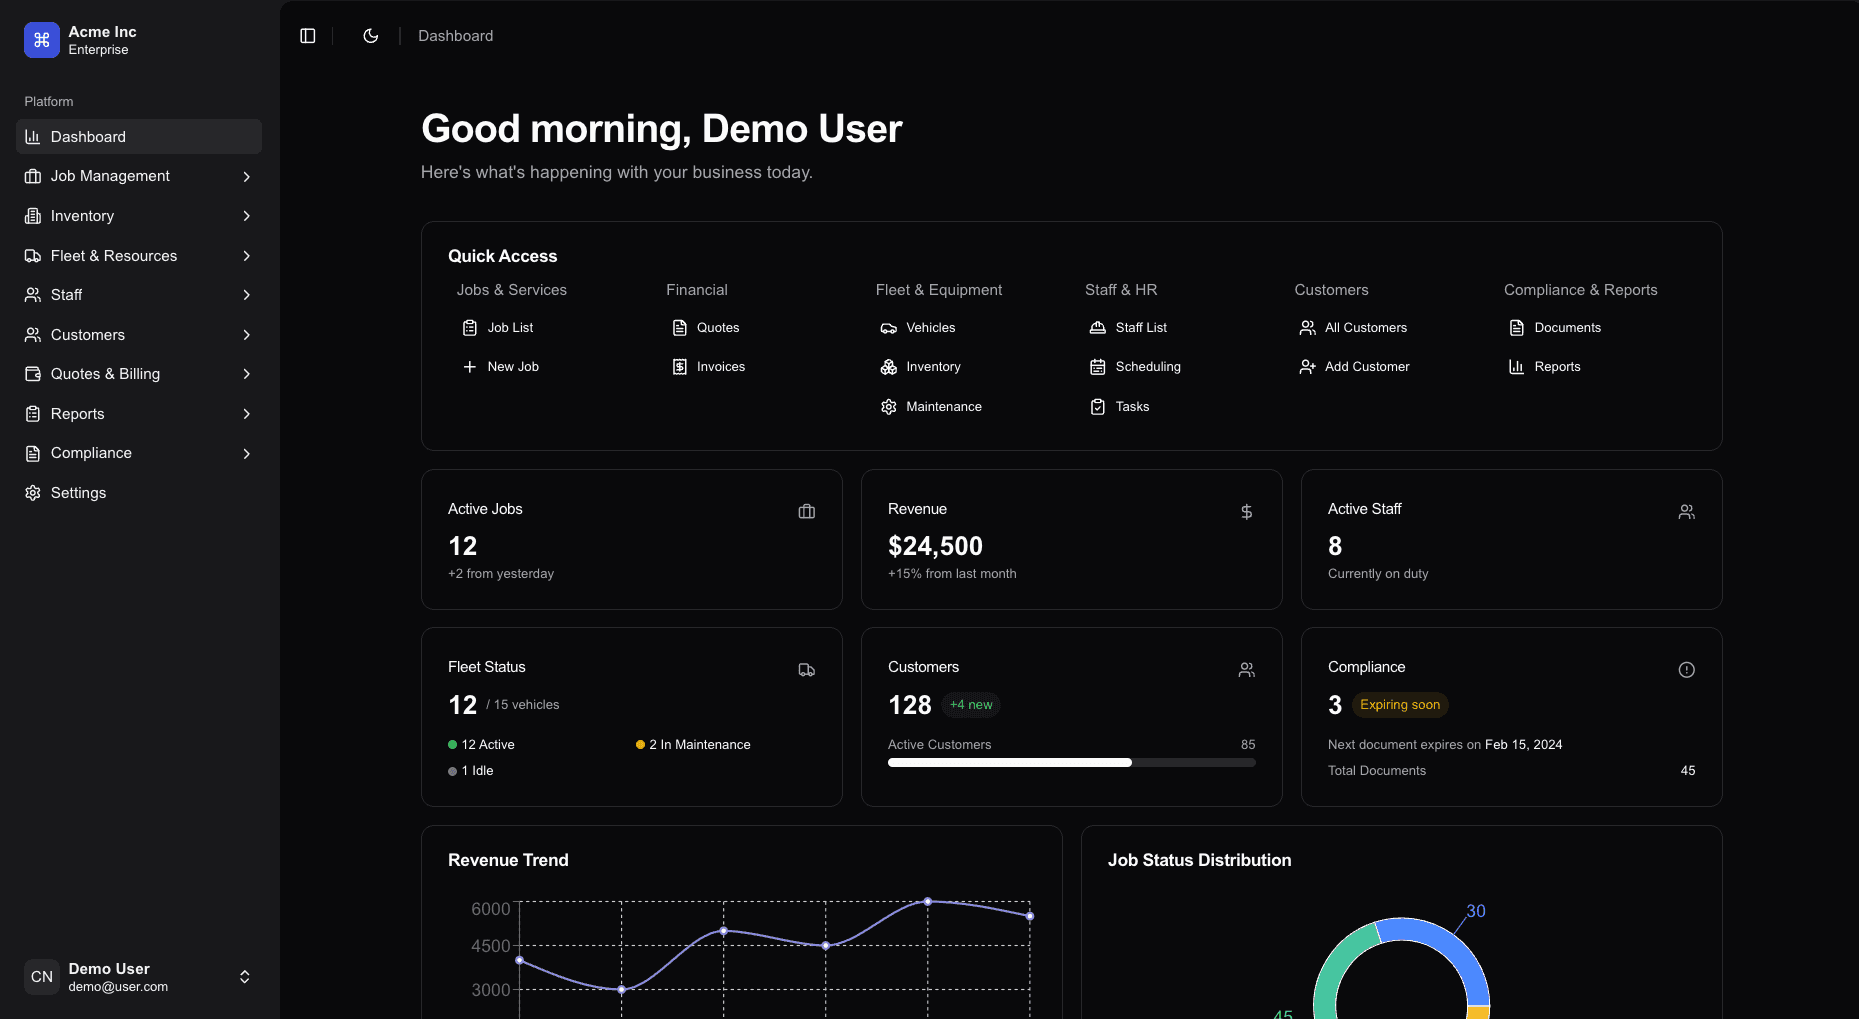Click the '12 Active' fleet status
The height and width of the screenshot is (1019, 1859).
click(481, 745)
